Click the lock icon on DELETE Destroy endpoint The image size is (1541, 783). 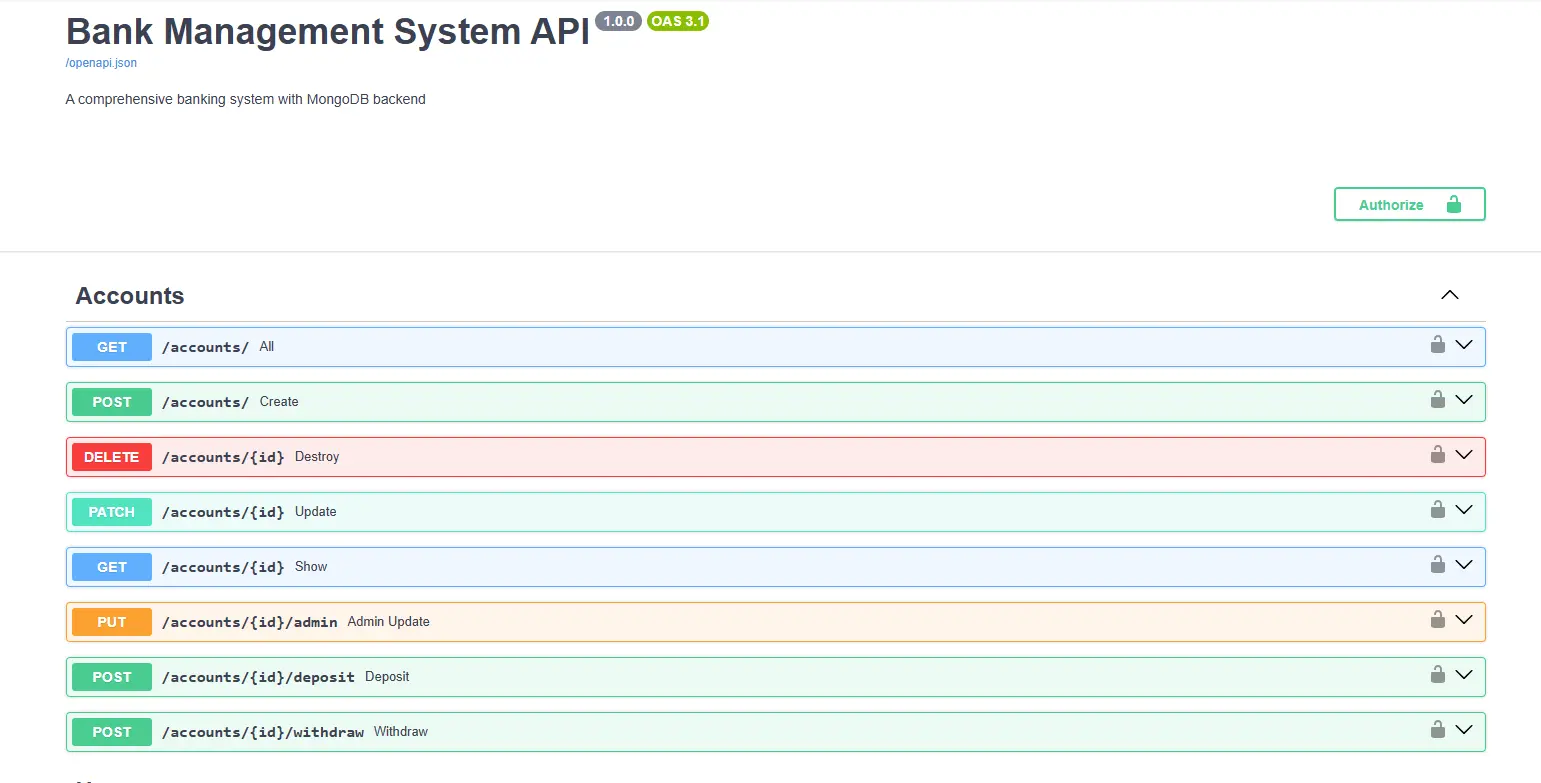1437,454
